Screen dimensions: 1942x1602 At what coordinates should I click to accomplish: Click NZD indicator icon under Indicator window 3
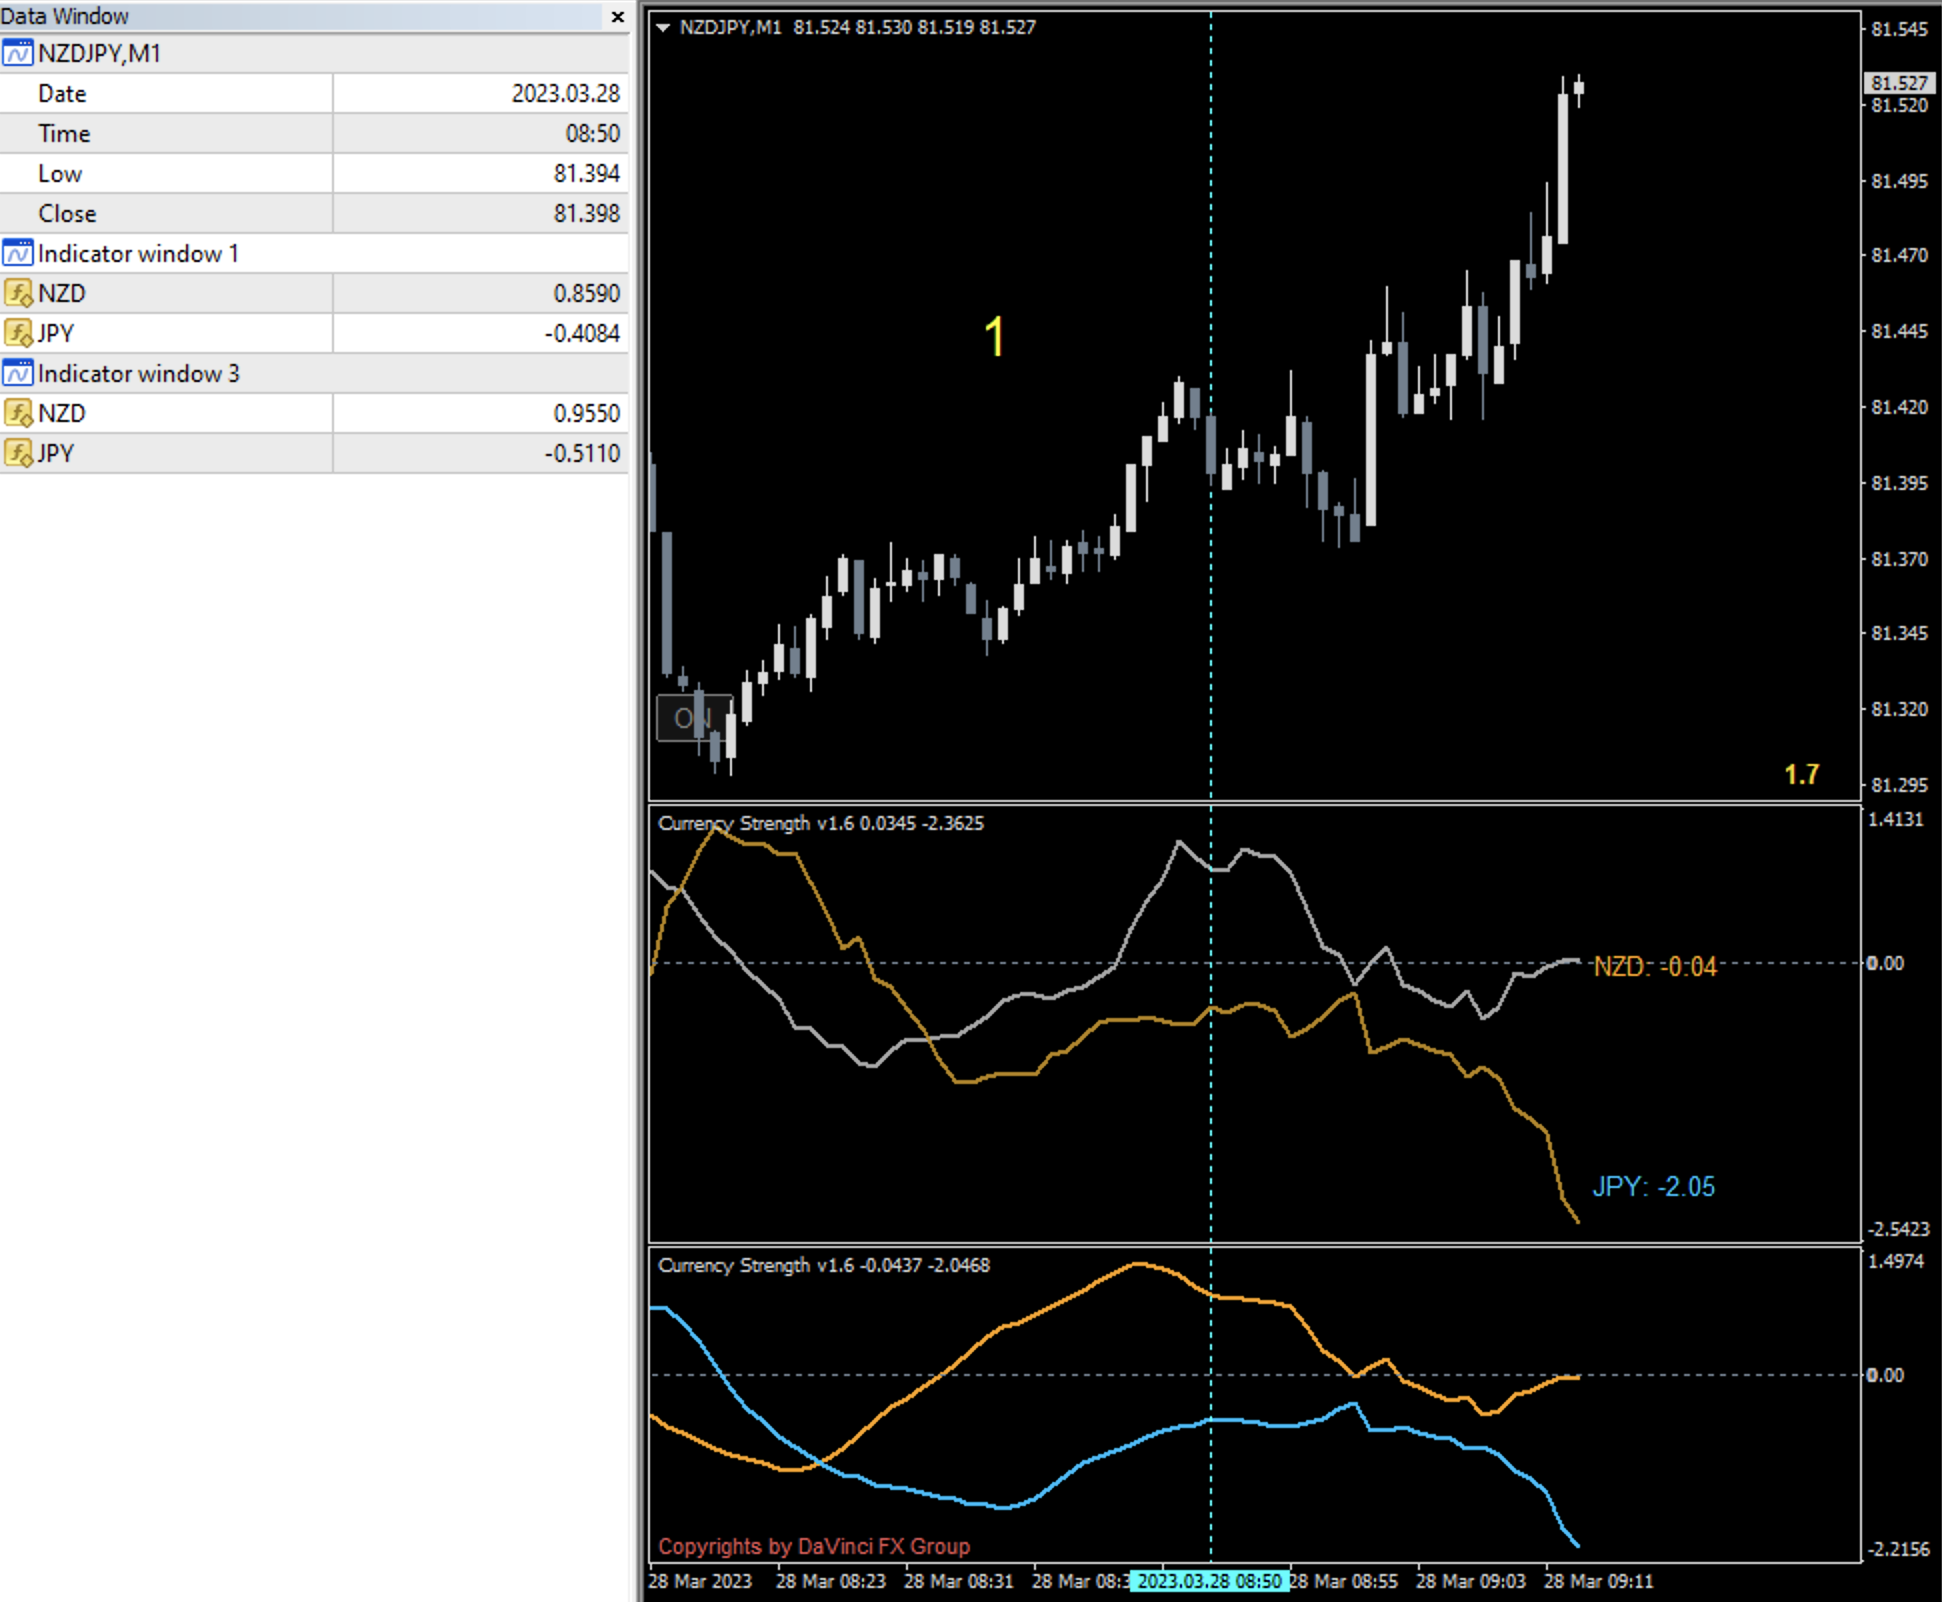[x=18, y=413]
